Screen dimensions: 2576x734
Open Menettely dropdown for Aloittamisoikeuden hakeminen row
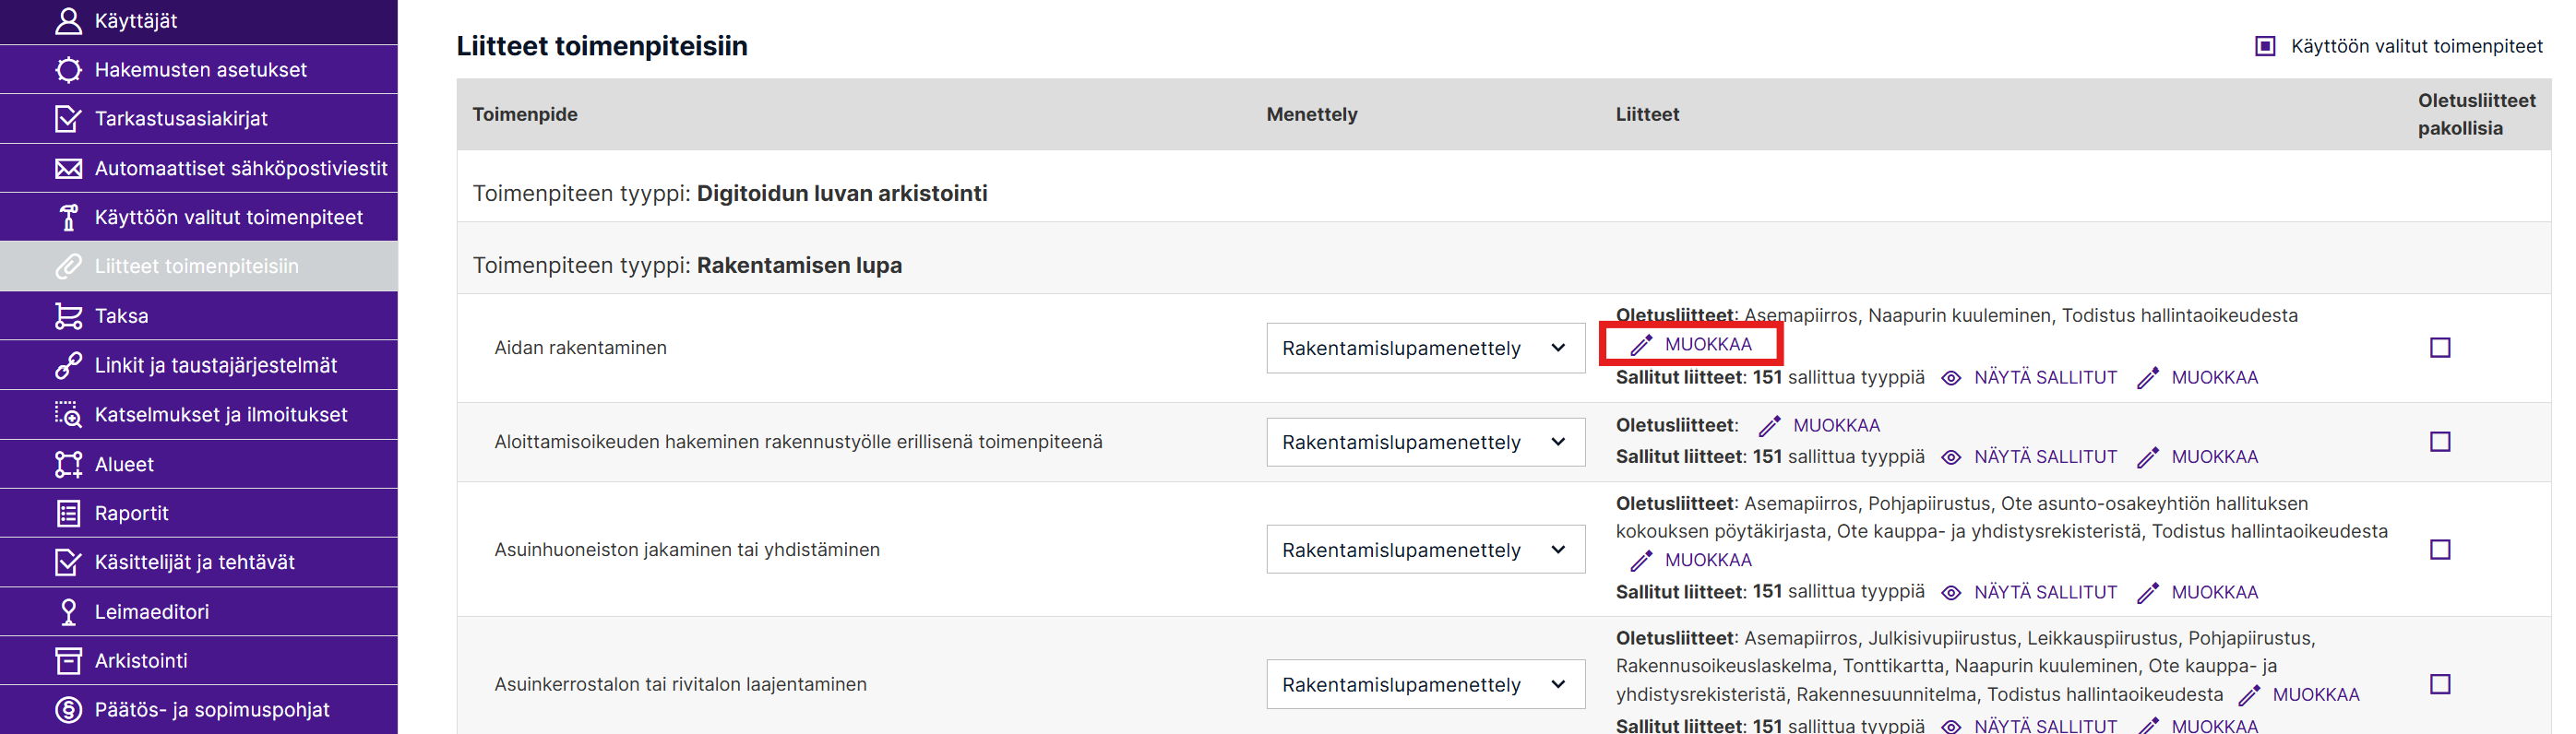(1424, 442)
